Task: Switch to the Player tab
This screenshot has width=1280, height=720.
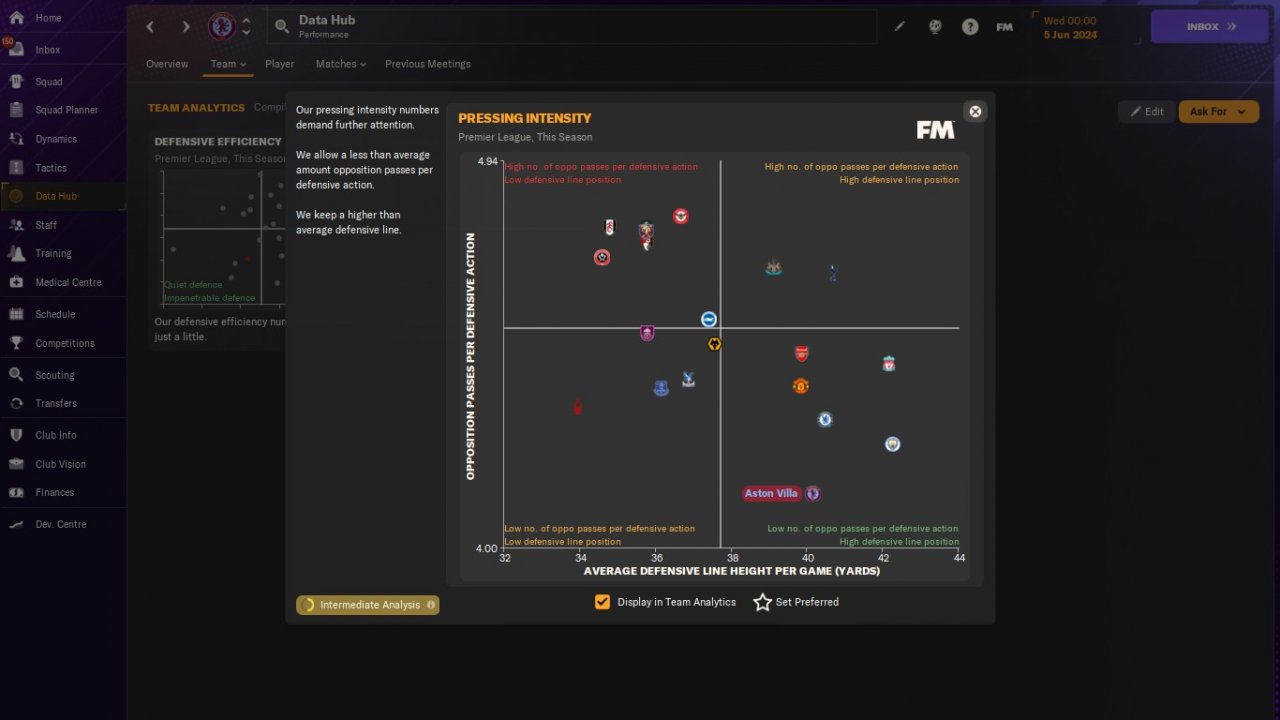Action: [x=280, y=64]
